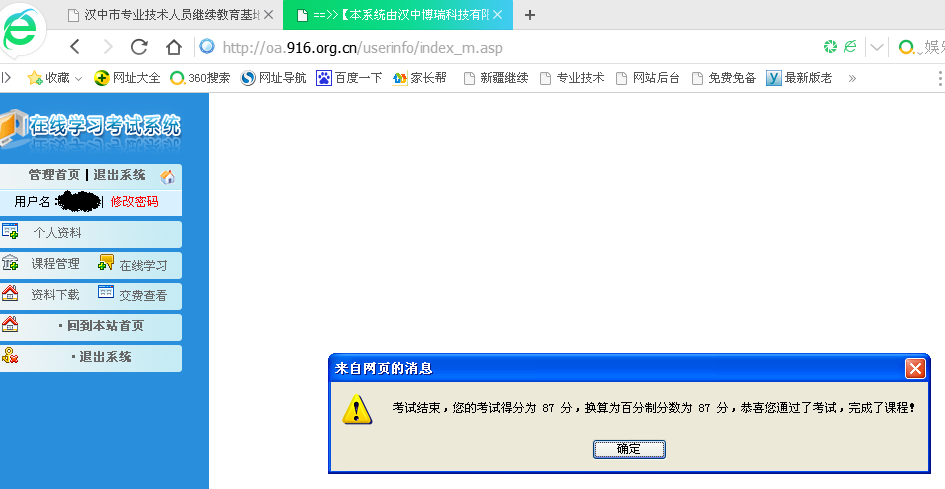Click the 在线学习 icon

point(106,263)
